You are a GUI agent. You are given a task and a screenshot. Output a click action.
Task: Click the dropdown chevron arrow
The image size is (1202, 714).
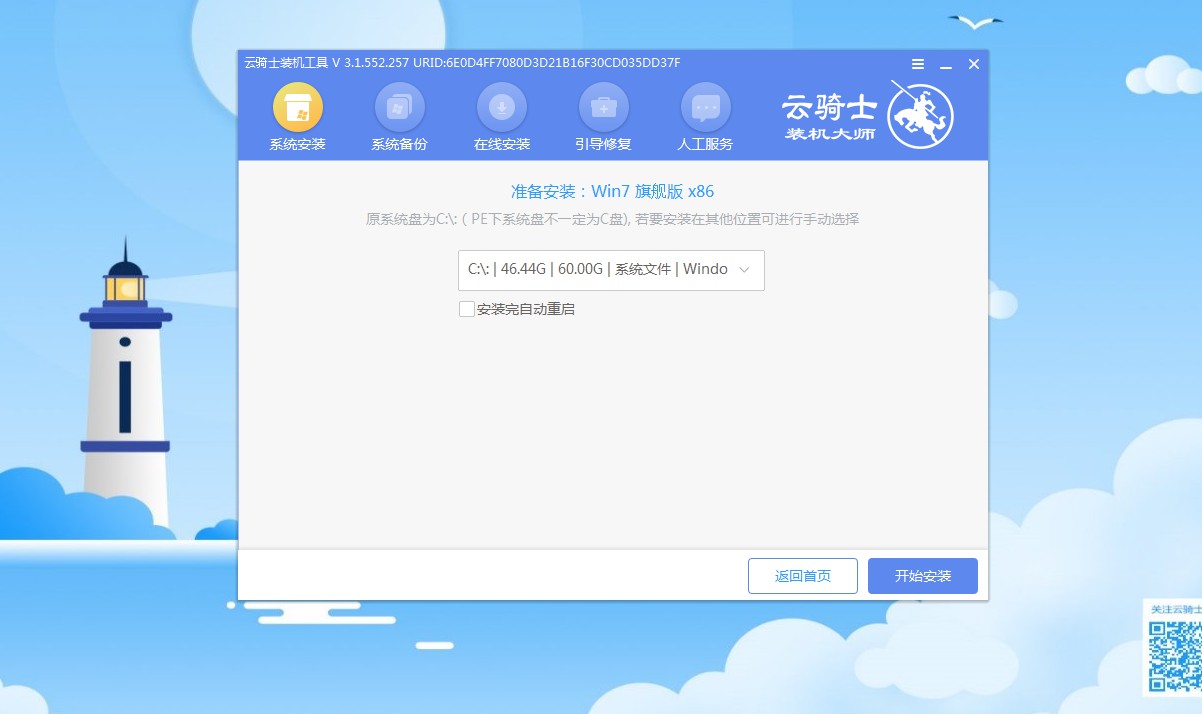[x=744, y=270]
